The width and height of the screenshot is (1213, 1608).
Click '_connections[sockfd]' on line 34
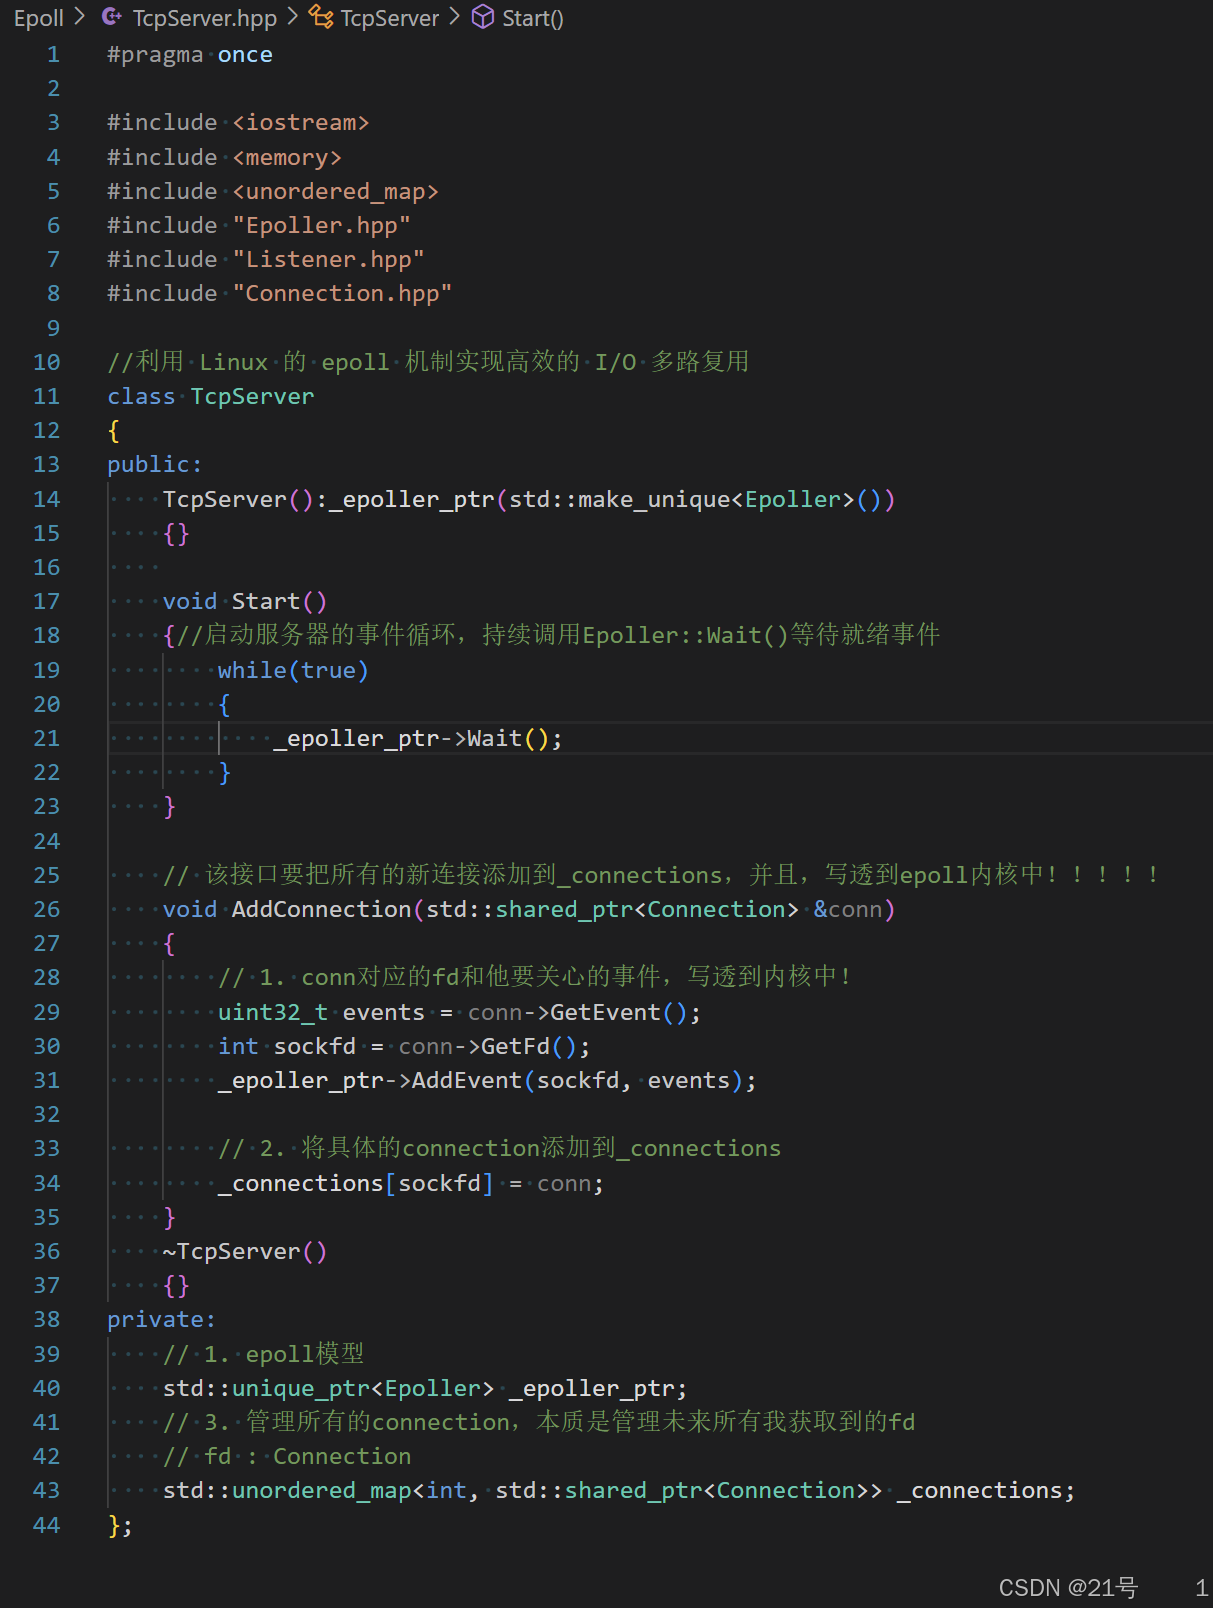click(x=356, y=1183)
